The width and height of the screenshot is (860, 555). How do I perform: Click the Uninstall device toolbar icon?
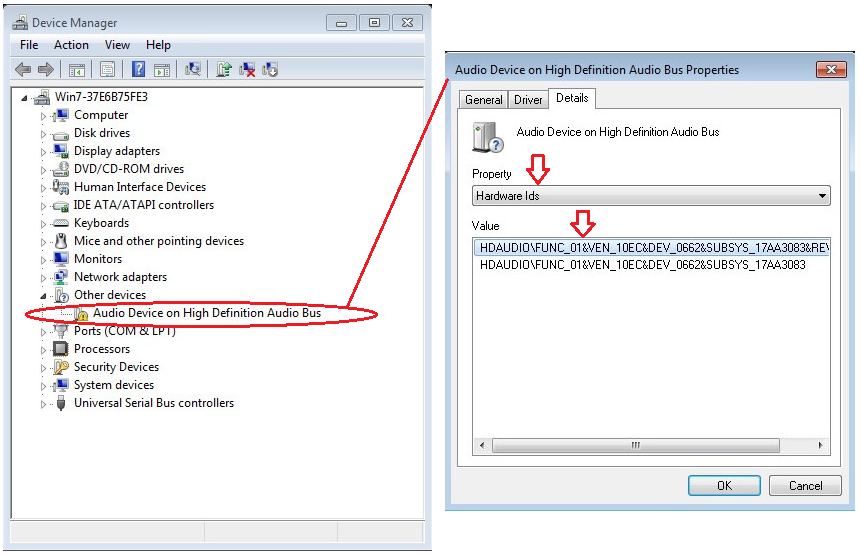point(247,70)
